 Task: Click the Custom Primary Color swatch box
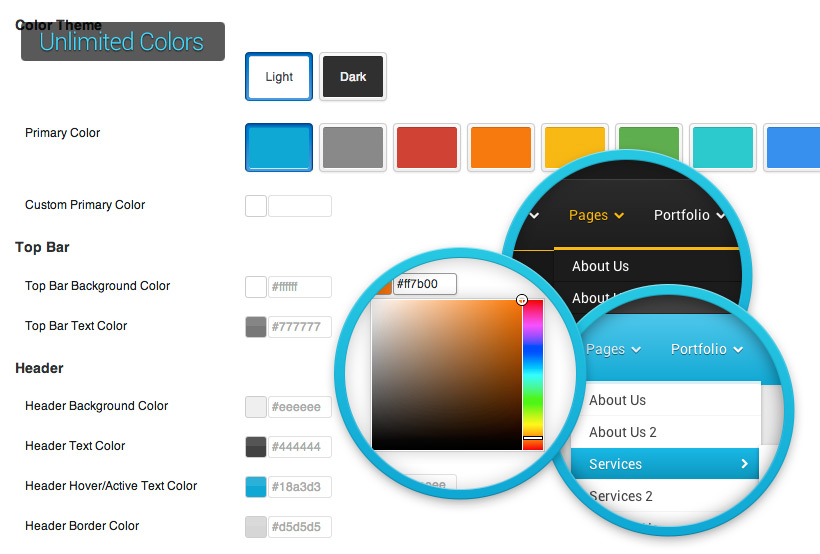coord(256,206)
